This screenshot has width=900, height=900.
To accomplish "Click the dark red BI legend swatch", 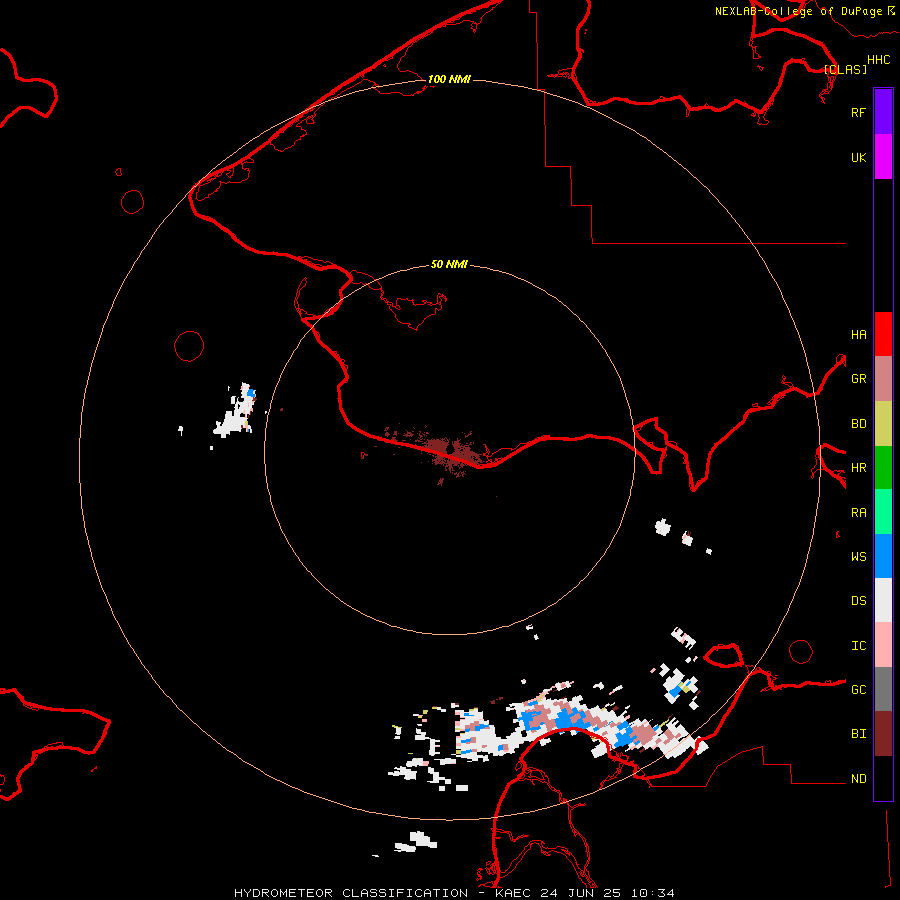I will [883, 734].
